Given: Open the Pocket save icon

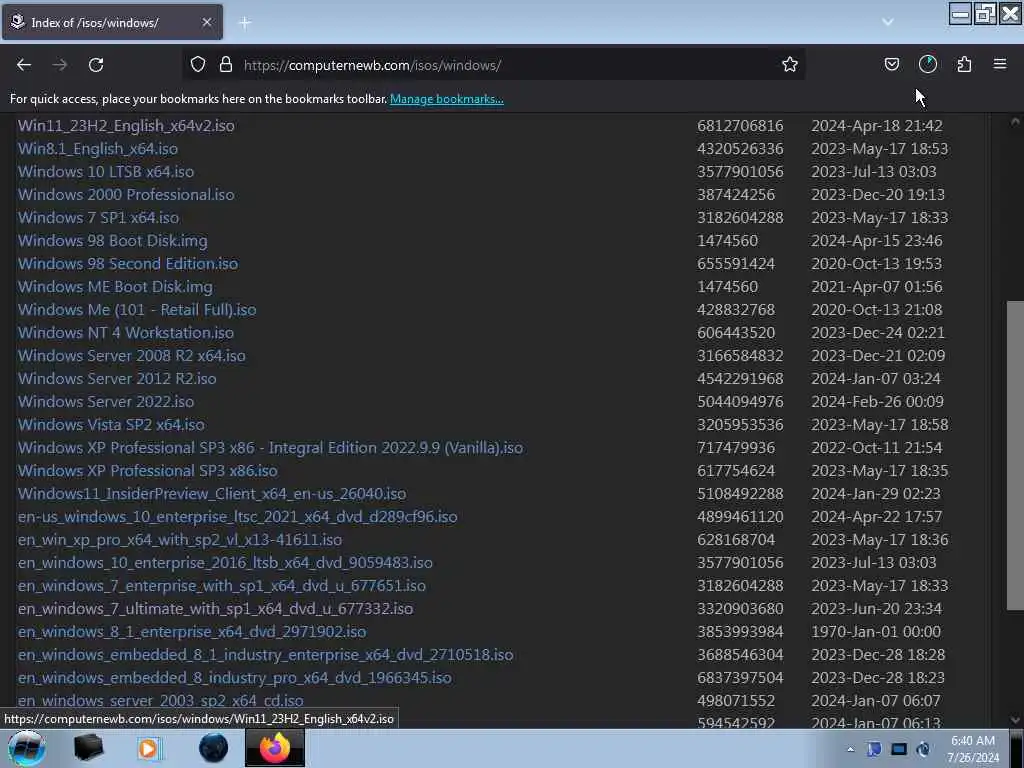Looking at the screenshot, I should pyautogui.click(x=891, y=65).
